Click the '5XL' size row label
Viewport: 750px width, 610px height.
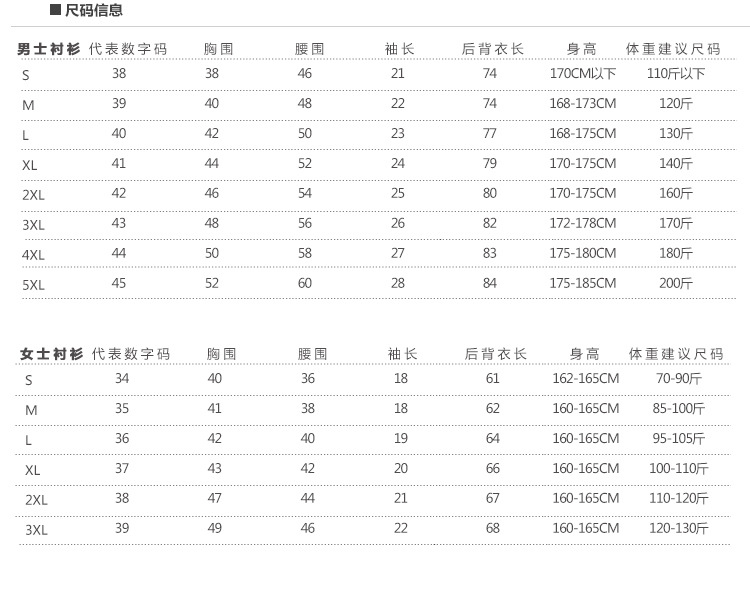point(33,285)
